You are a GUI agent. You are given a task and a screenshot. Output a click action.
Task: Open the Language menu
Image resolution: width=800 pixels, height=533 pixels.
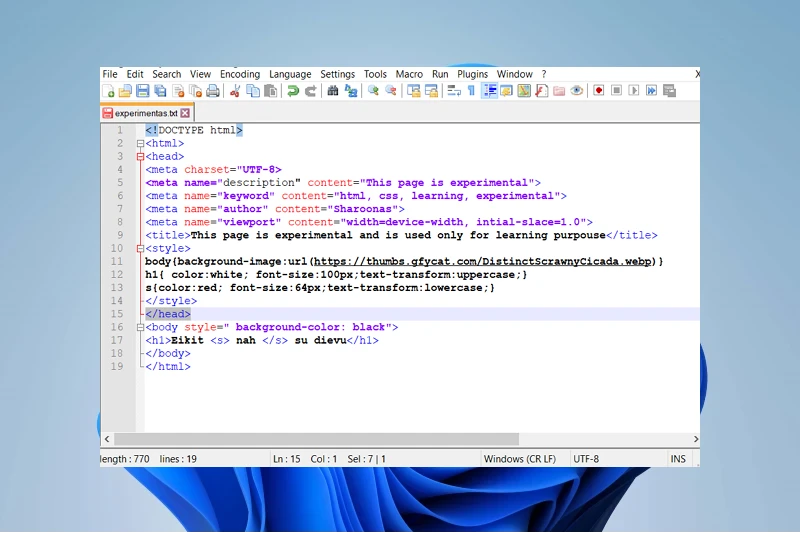pos(290,74)
